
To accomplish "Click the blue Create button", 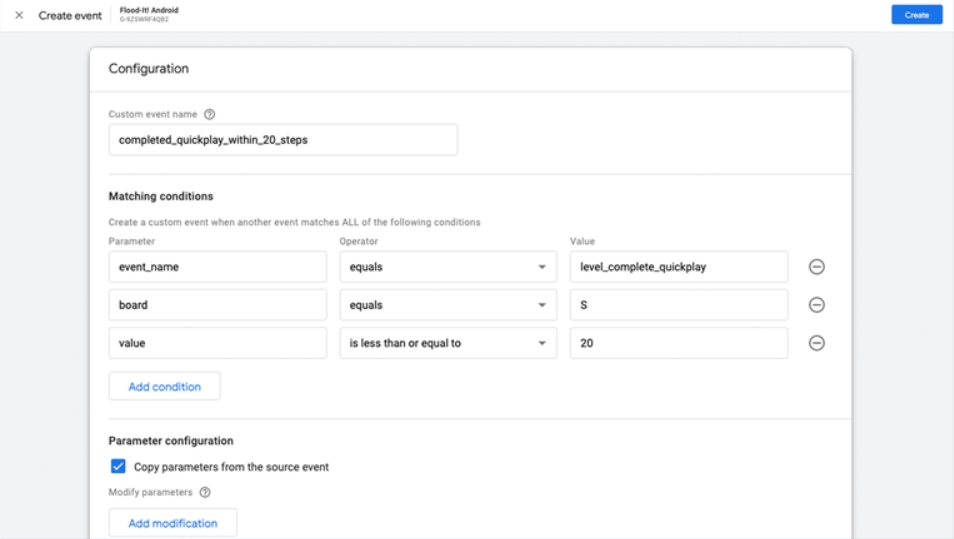I will (916, 15).
